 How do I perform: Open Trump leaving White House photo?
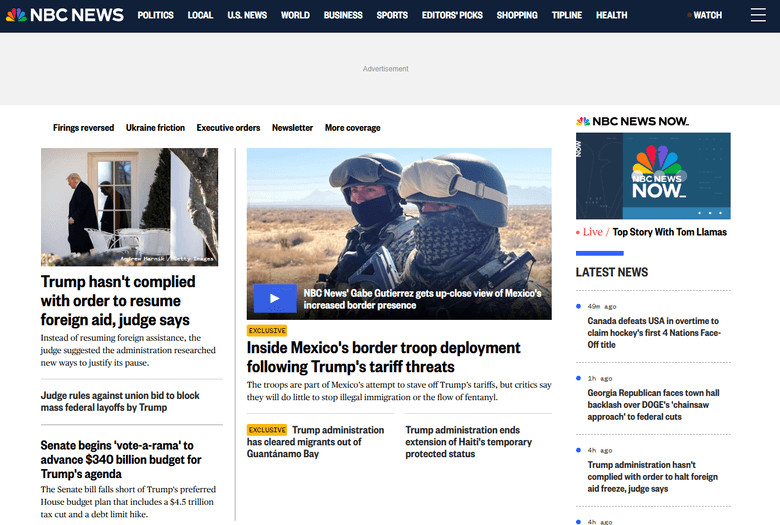tap(129, 207)
